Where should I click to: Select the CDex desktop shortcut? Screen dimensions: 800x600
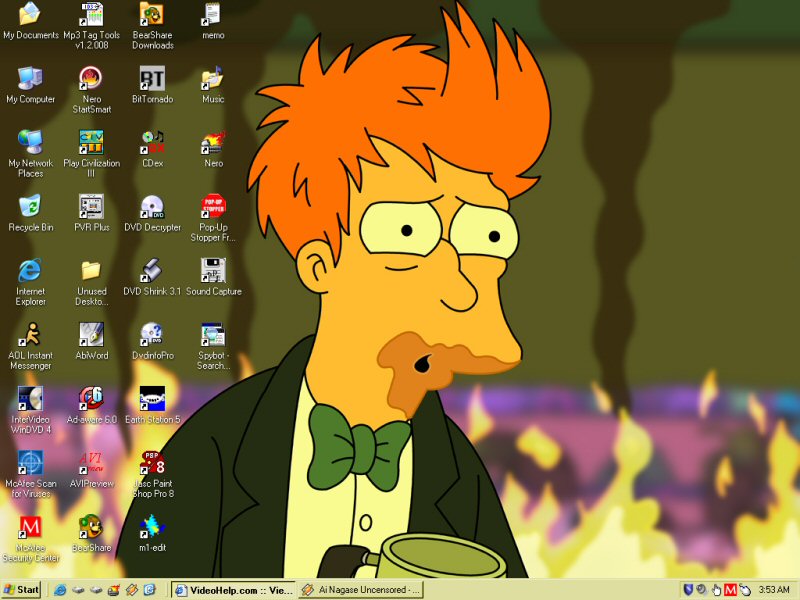coord(153,149)
